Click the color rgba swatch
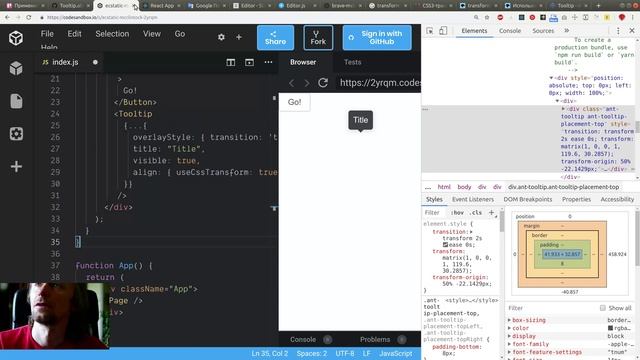The height and width of the screenshot is (360, 640). coord(610,328)
